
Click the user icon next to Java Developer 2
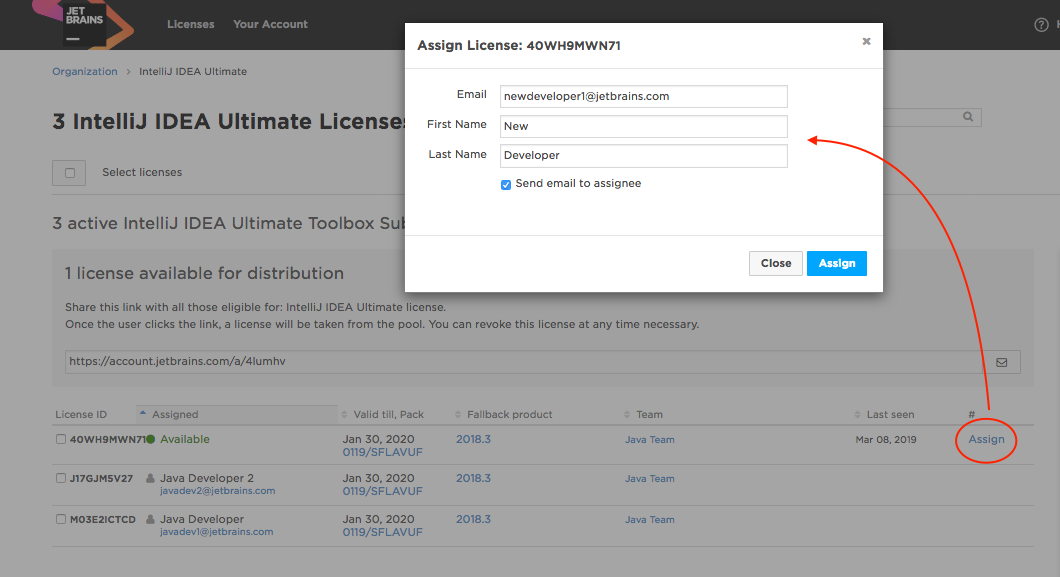150,479
